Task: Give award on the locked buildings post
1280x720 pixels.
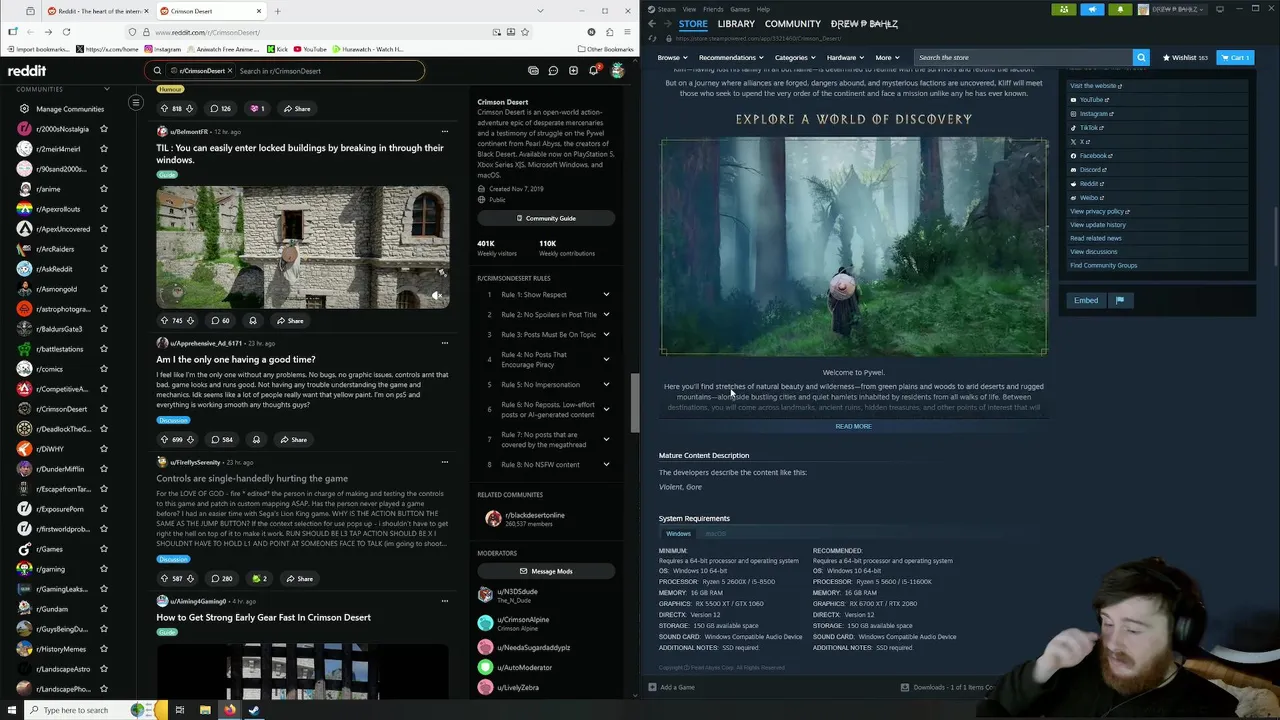Action: (252, 321)
